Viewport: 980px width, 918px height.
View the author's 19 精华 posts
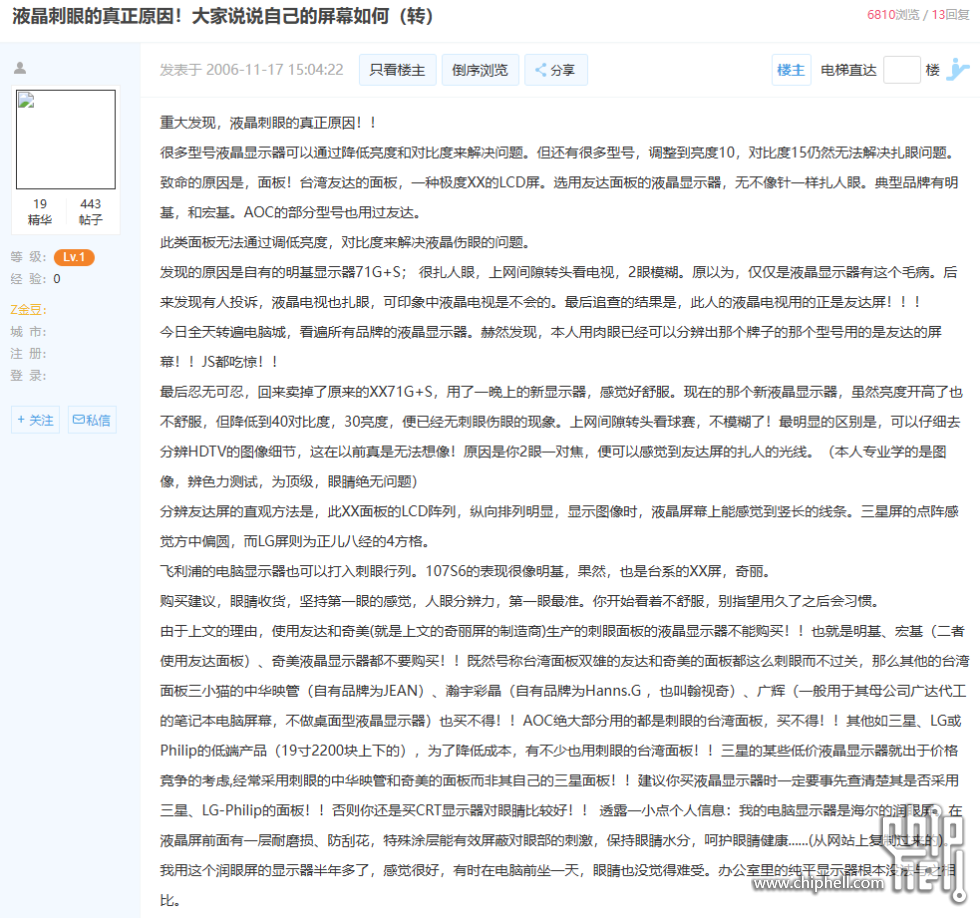coord(40,212)
